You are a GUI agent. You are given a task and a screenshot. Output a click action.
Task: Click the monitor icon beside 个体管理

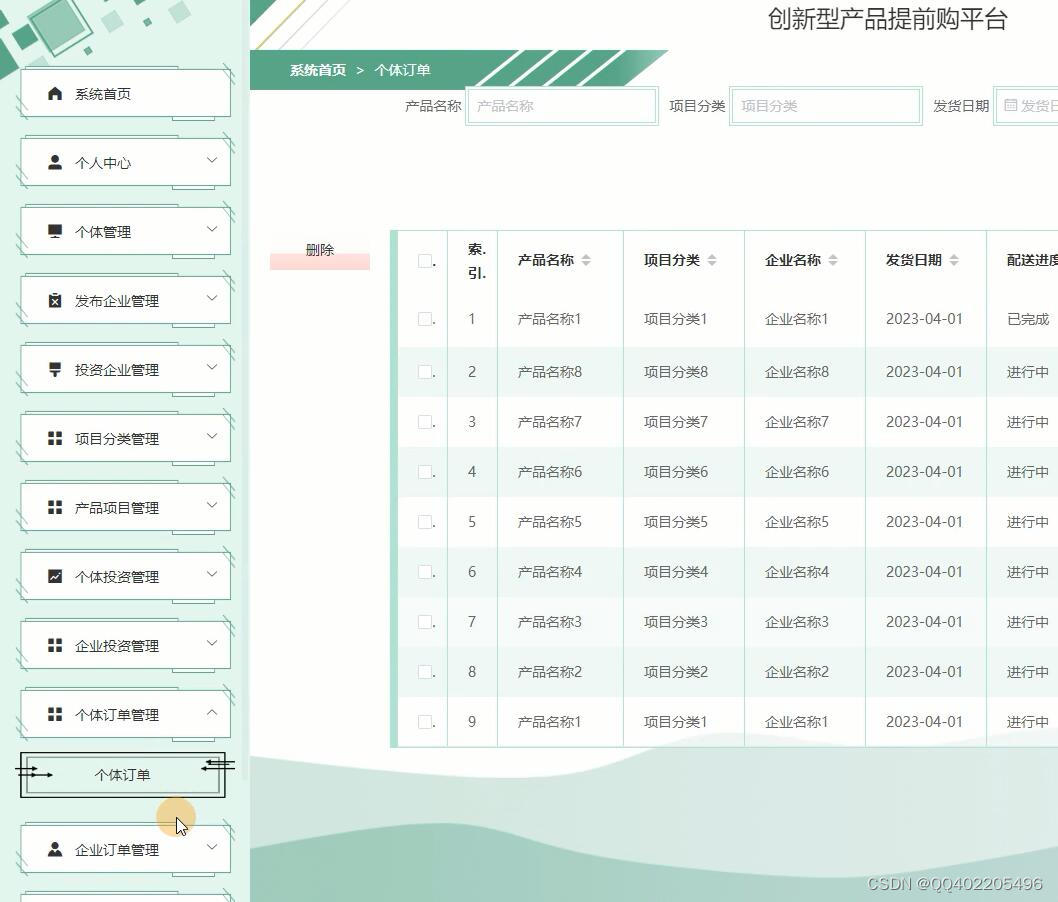pyautogui.click(x=55, y=231)
